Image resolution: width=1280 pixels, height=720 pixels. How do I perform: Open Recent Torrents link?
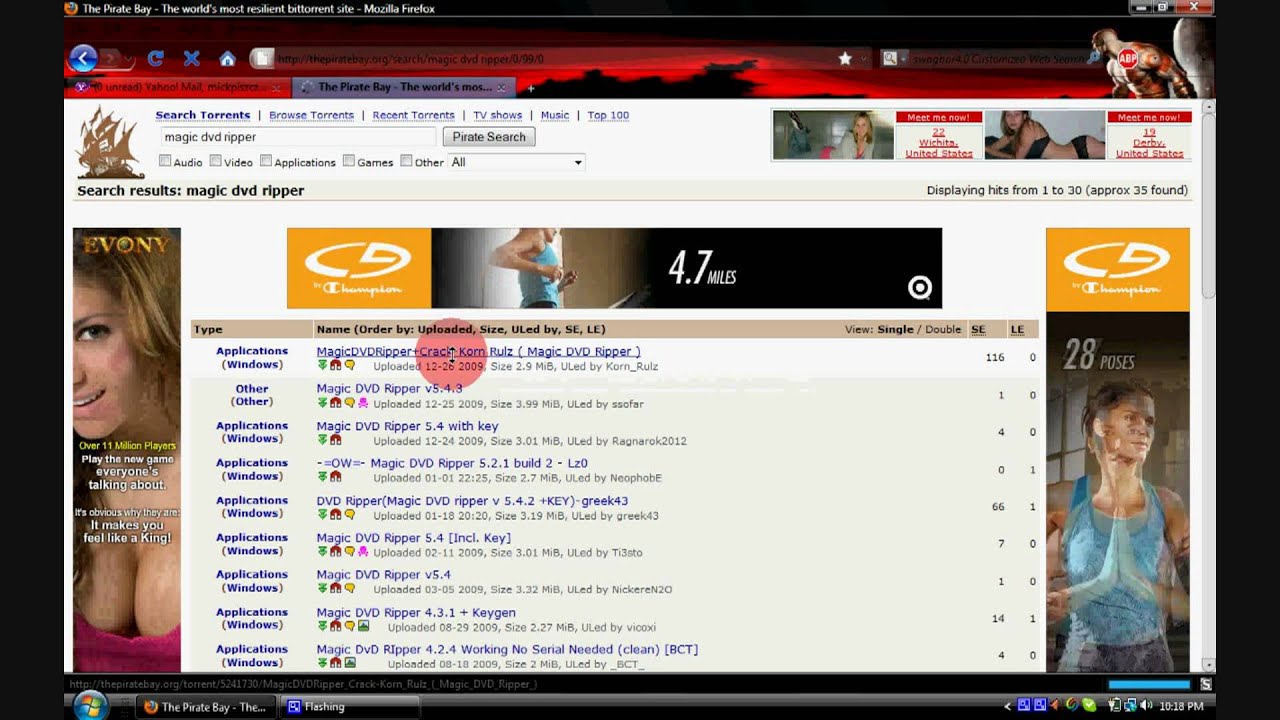[x=413, y=115]
